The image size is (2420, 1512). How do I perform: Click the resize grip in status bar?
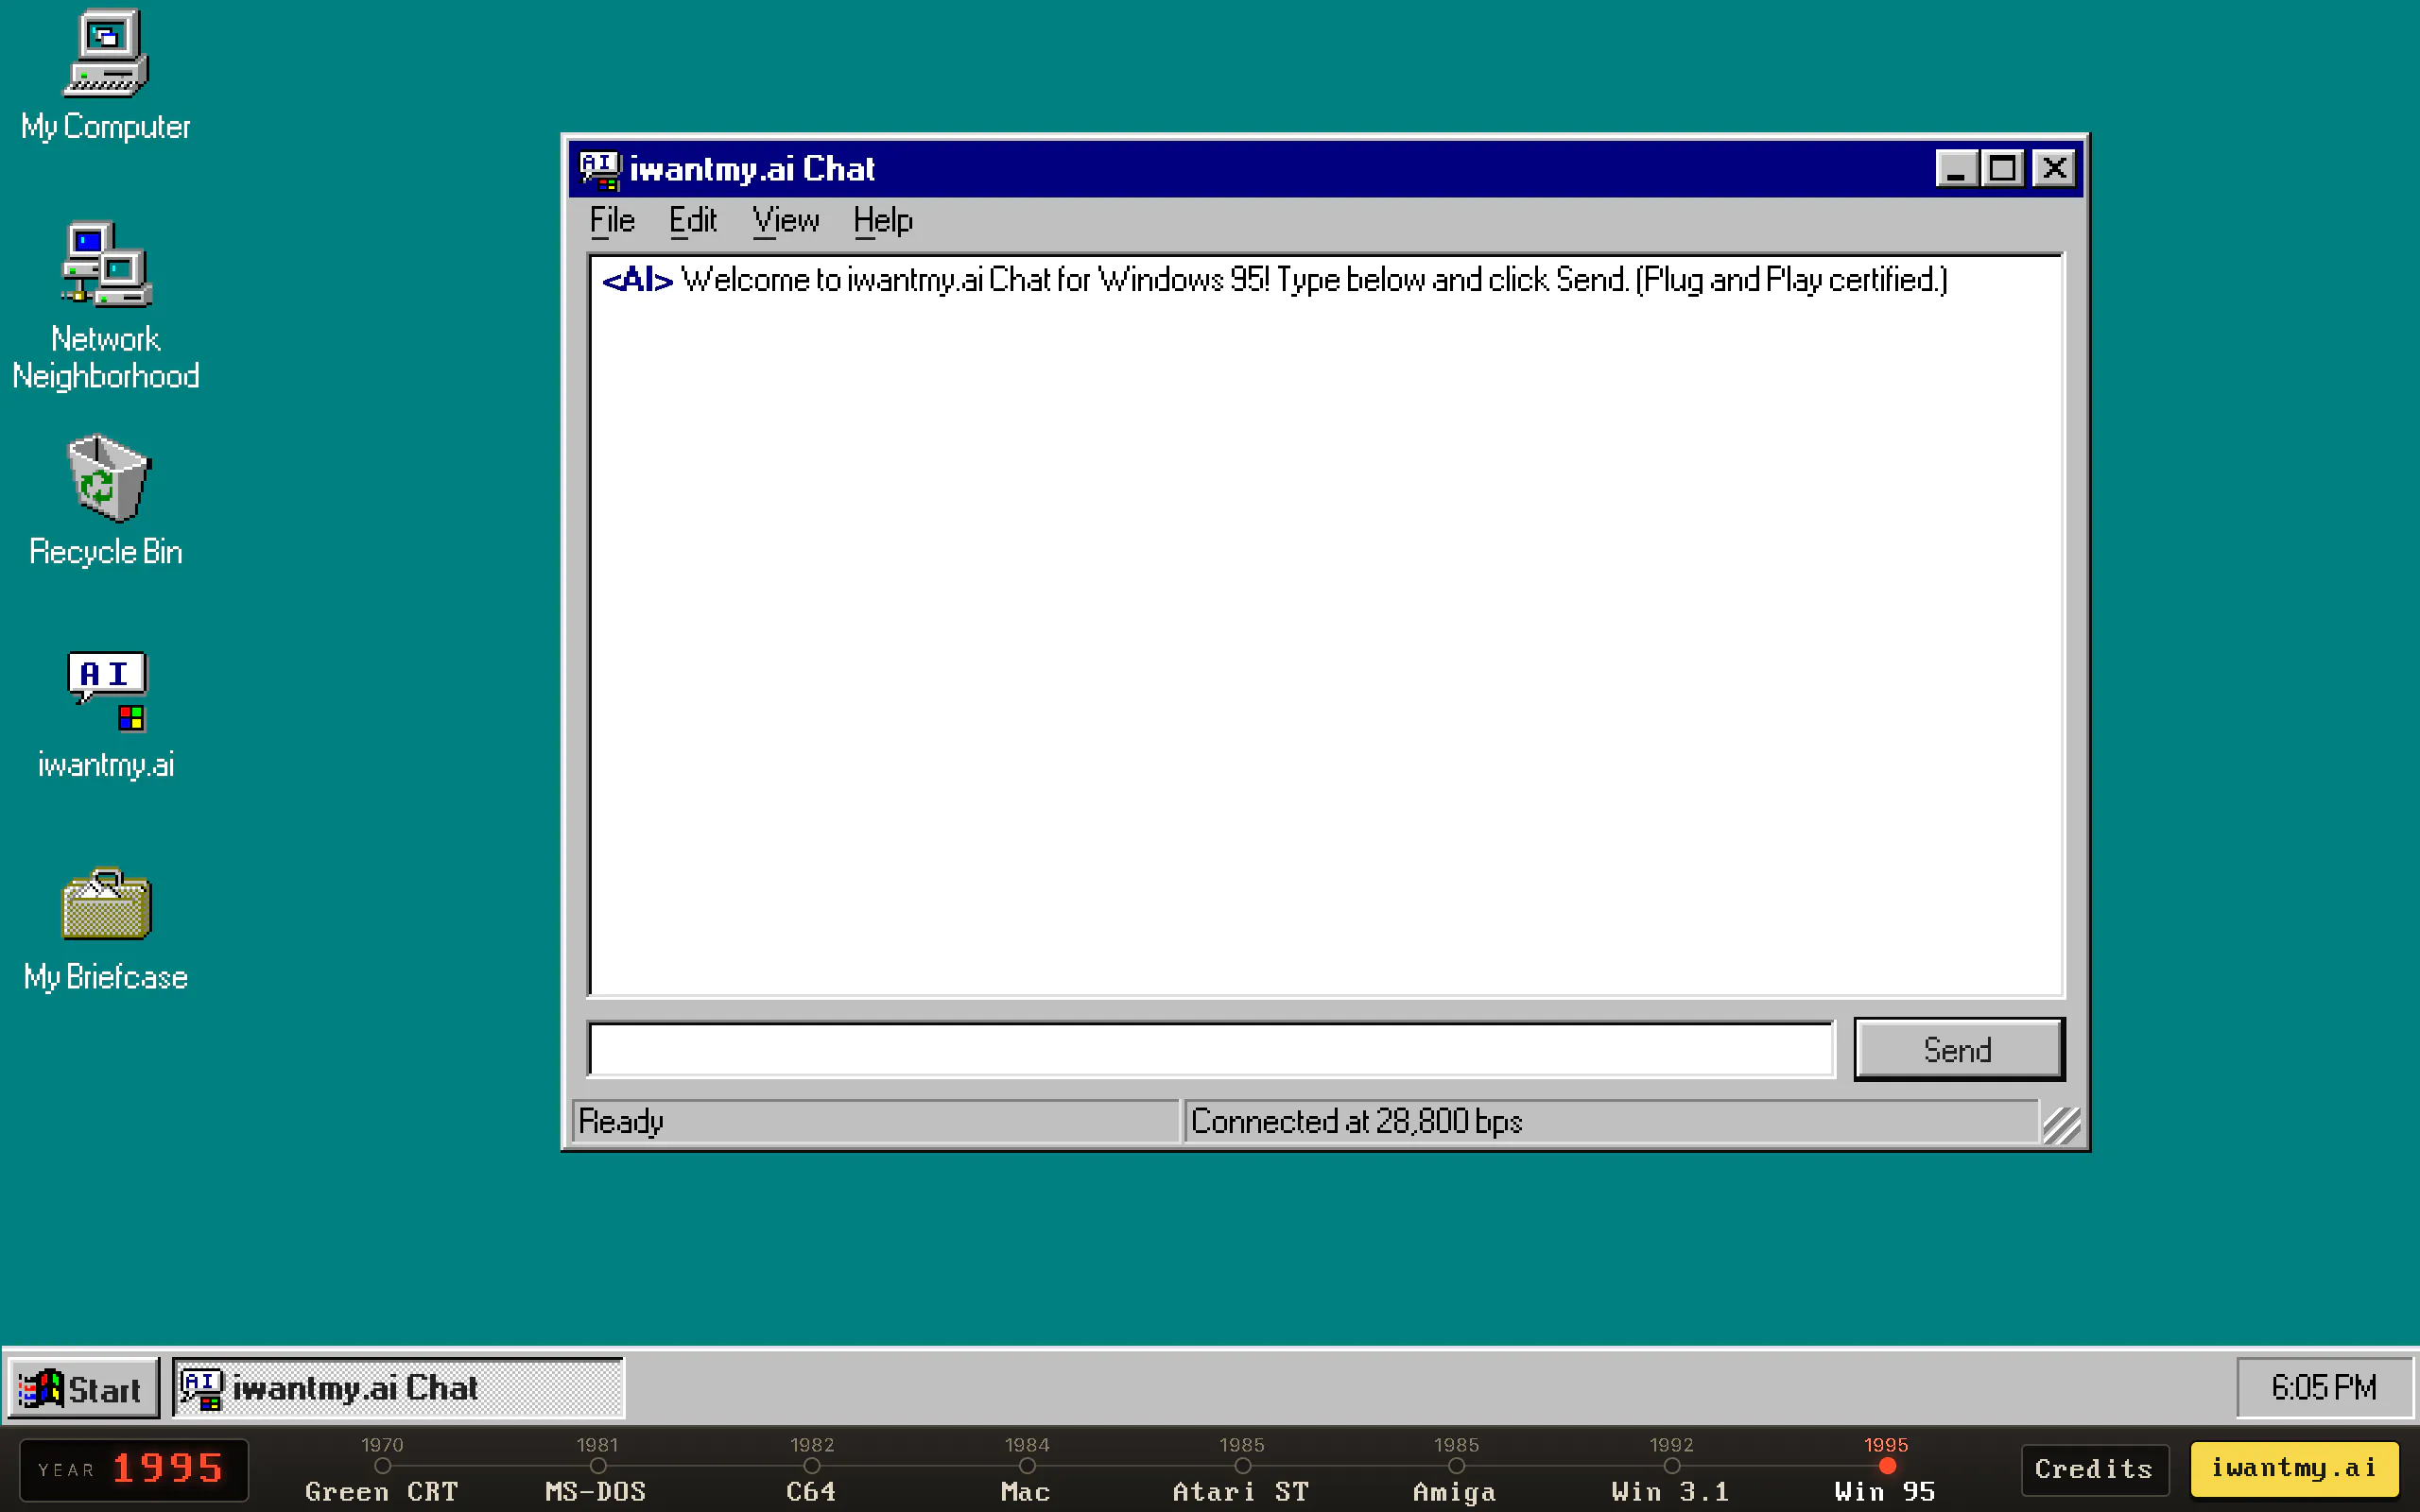click(x=2062, y=1125)
